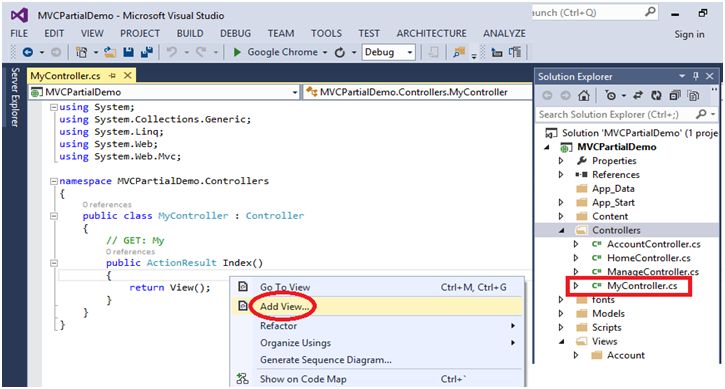This screenshot has width=725, height=389.
Task: Open the VIEW menu
Action: (x=92, y=33)
